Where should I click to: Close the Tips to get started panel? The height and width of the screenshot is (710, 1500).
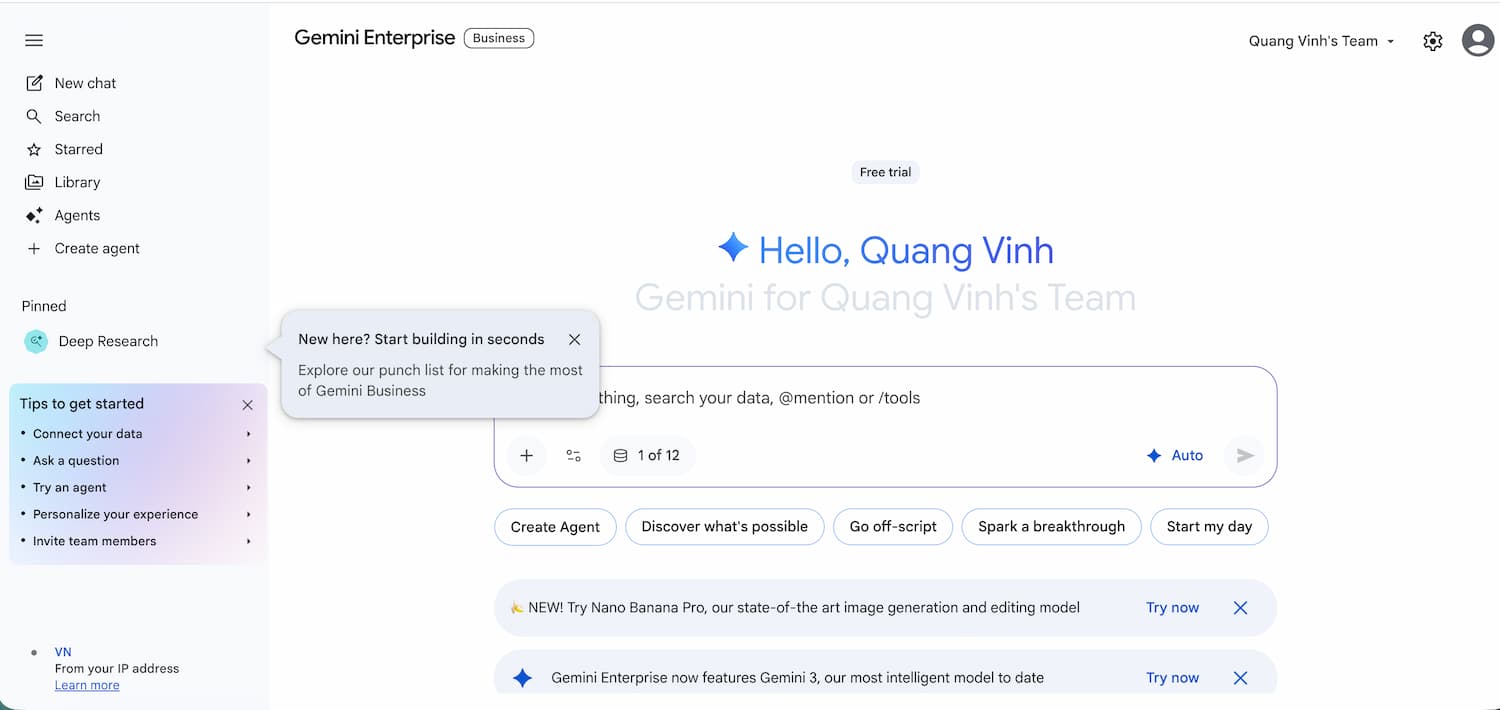247,405
